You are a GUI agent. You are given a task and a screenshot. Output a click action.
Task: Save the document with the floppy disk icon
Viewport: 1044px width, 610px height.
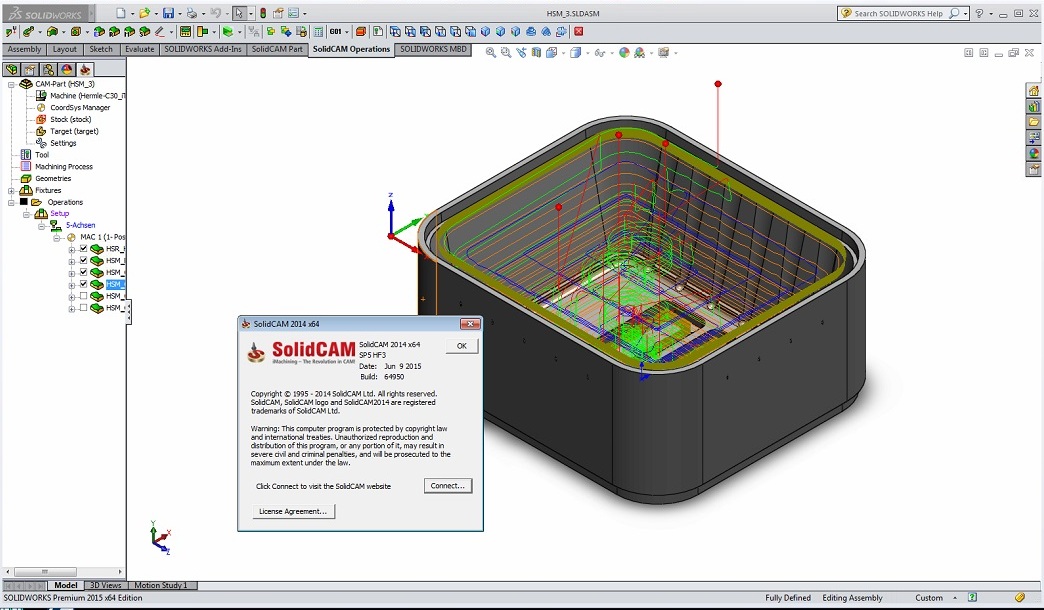(x=168, y=13)
